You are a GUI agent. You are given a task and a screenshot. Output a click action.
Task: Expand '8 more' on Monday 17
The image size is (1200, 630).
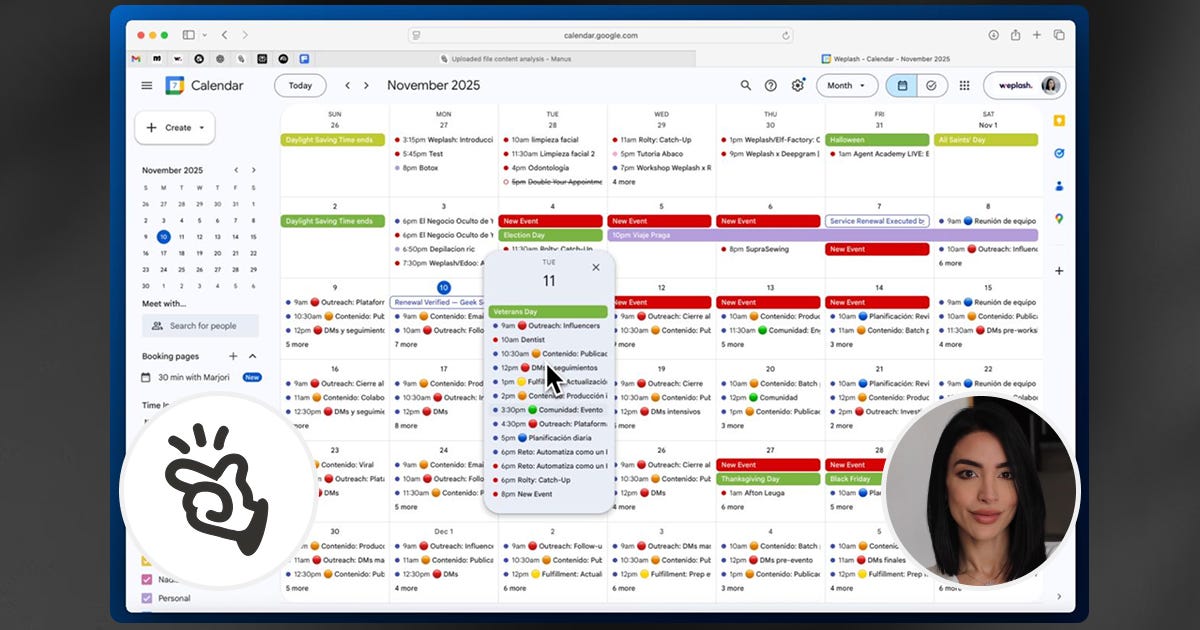(406, 425)
